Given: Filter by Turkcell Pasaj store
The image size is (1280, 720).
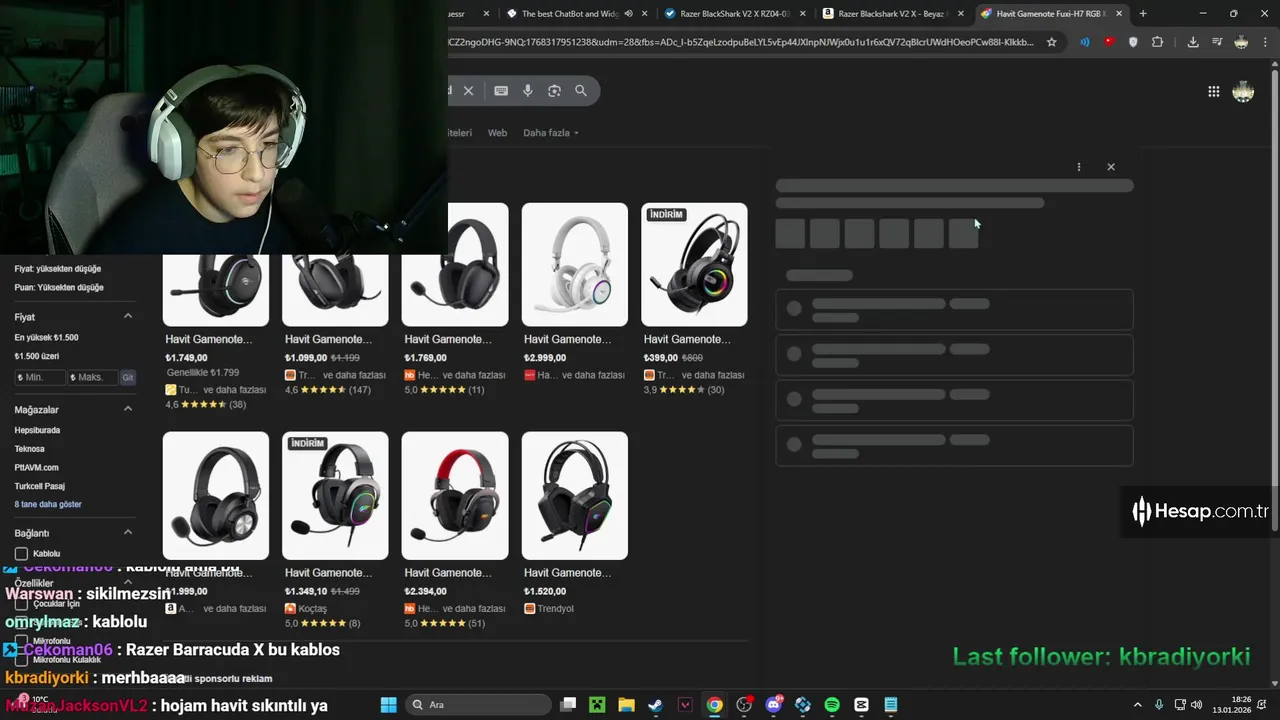Looking at the screenshot, I should point(39,486).
